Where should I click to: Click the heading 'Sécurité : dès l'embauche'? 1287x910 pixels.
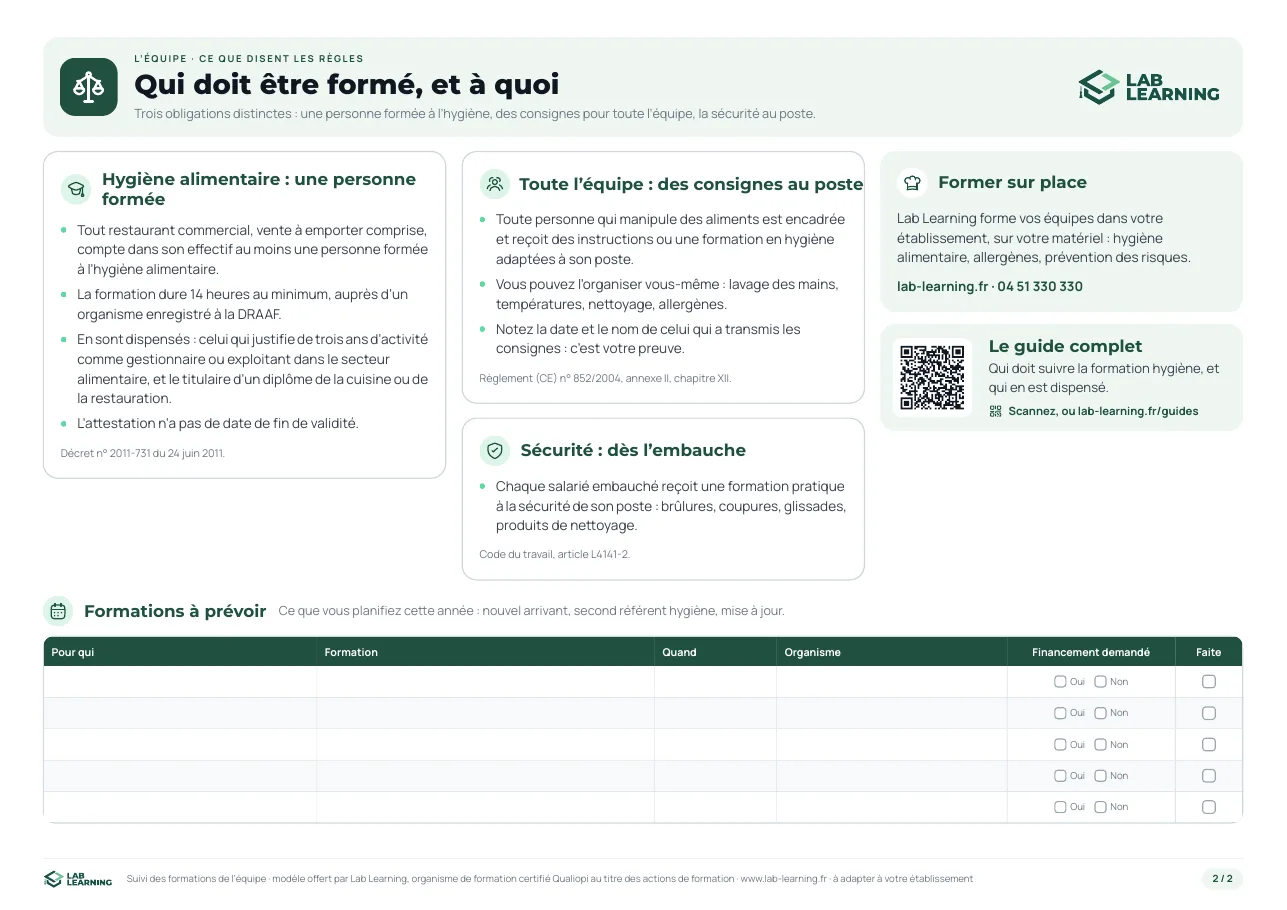(x=633, y=451)
